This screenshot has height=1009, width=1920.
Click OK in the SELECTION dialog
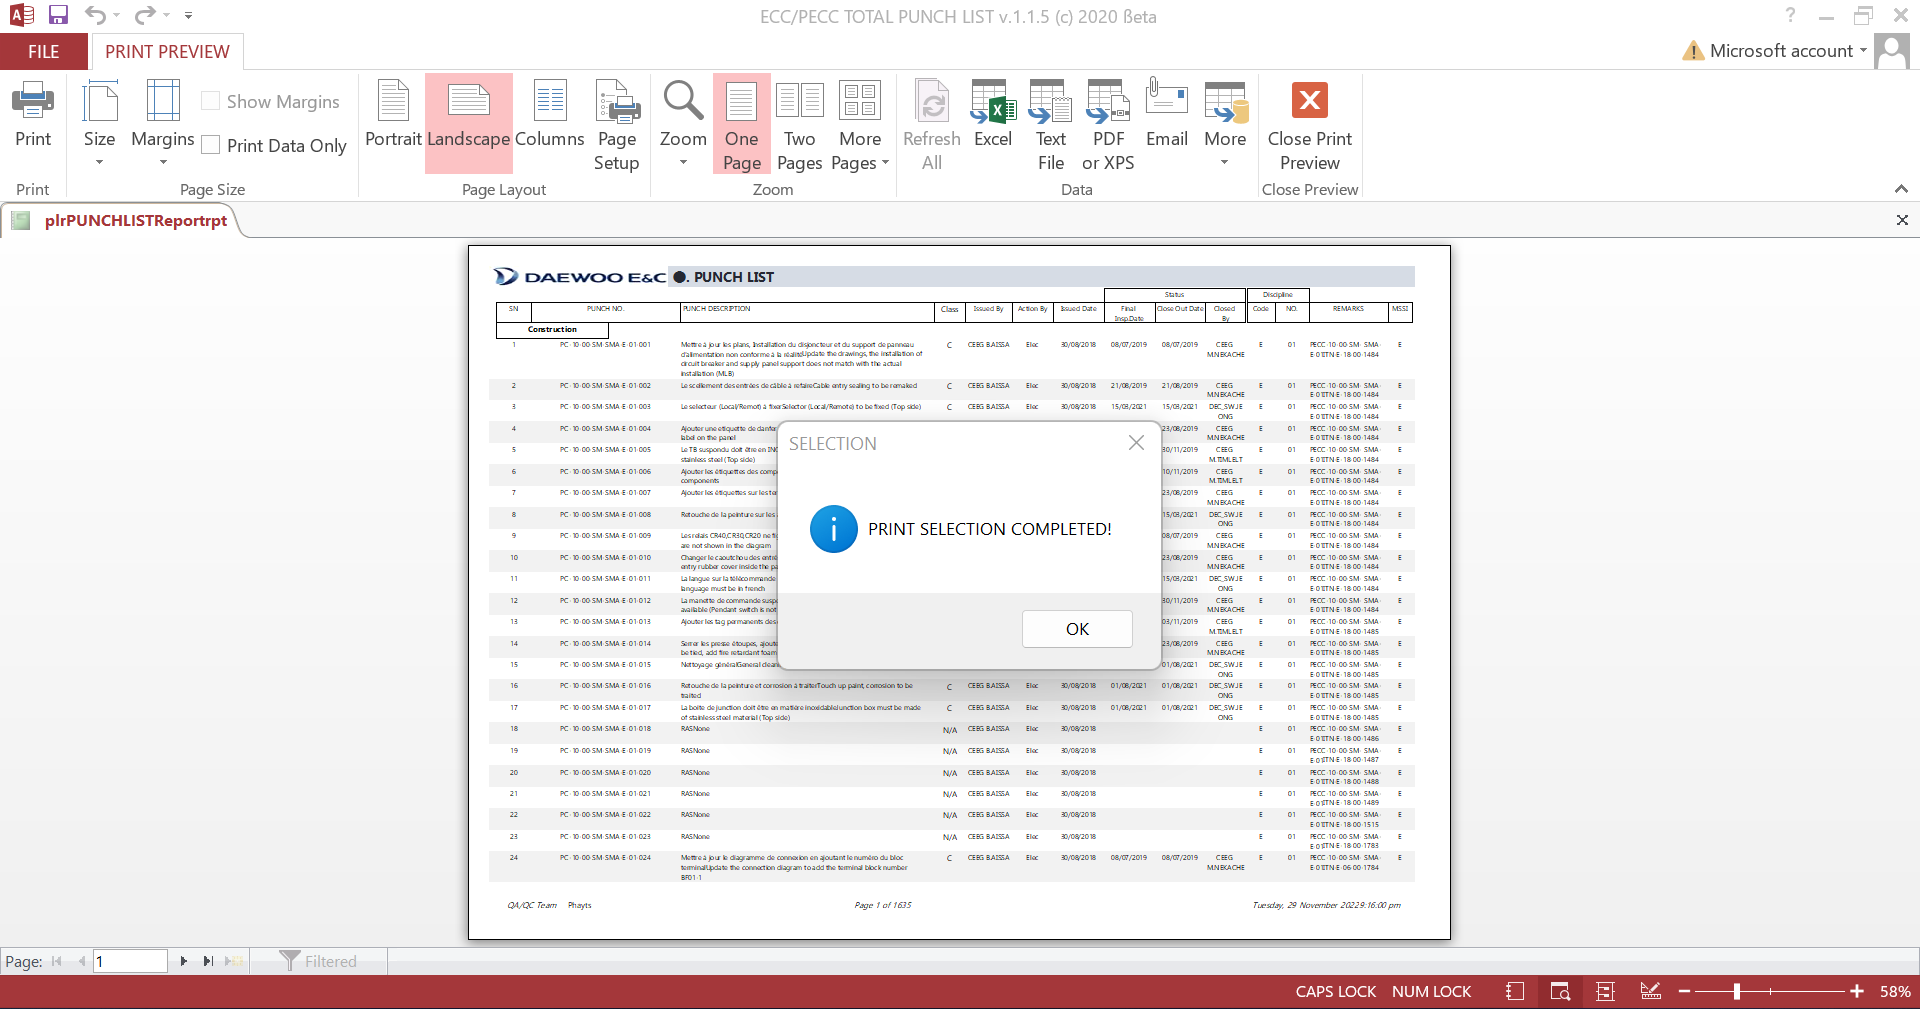click(1077, 629)
